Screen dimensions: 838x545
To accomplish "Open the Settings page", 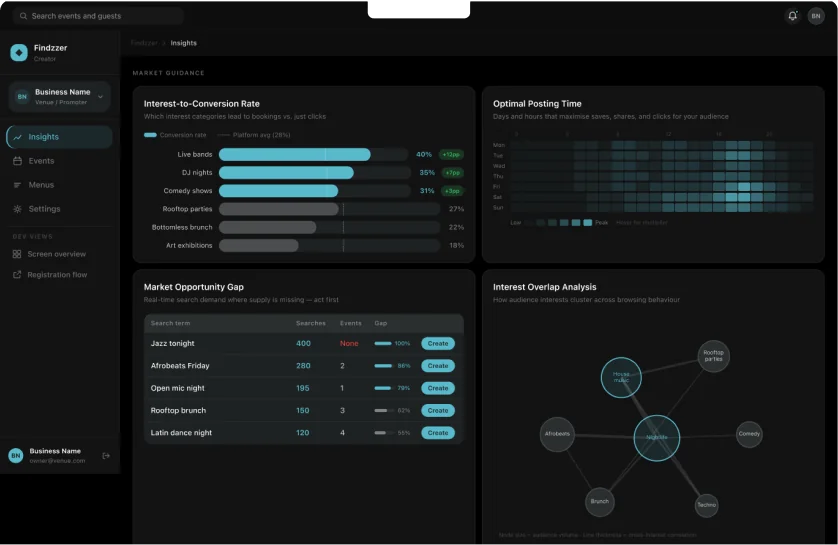I will coord(59,209).
